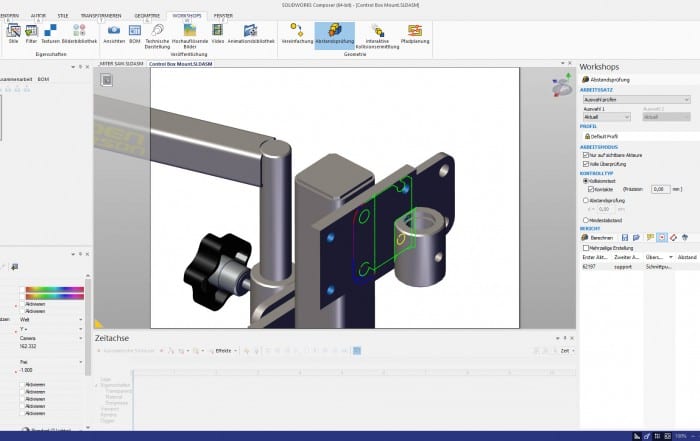Click the properties panel vertical scrollbar
Image resolution: width=700 pixels, height=441 pixels.
point(88,326)
